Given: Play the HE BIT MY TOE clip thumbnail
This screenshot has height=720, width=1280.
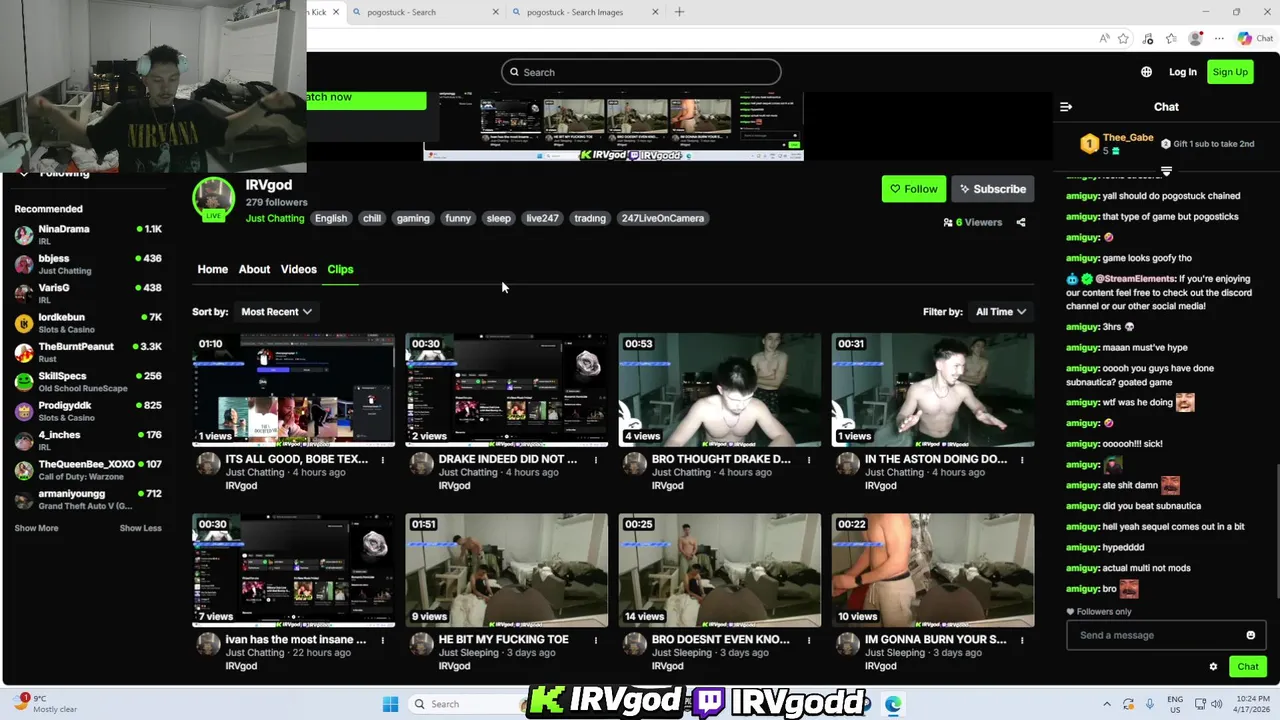Looking at the screenshot, I should [506, 570].
